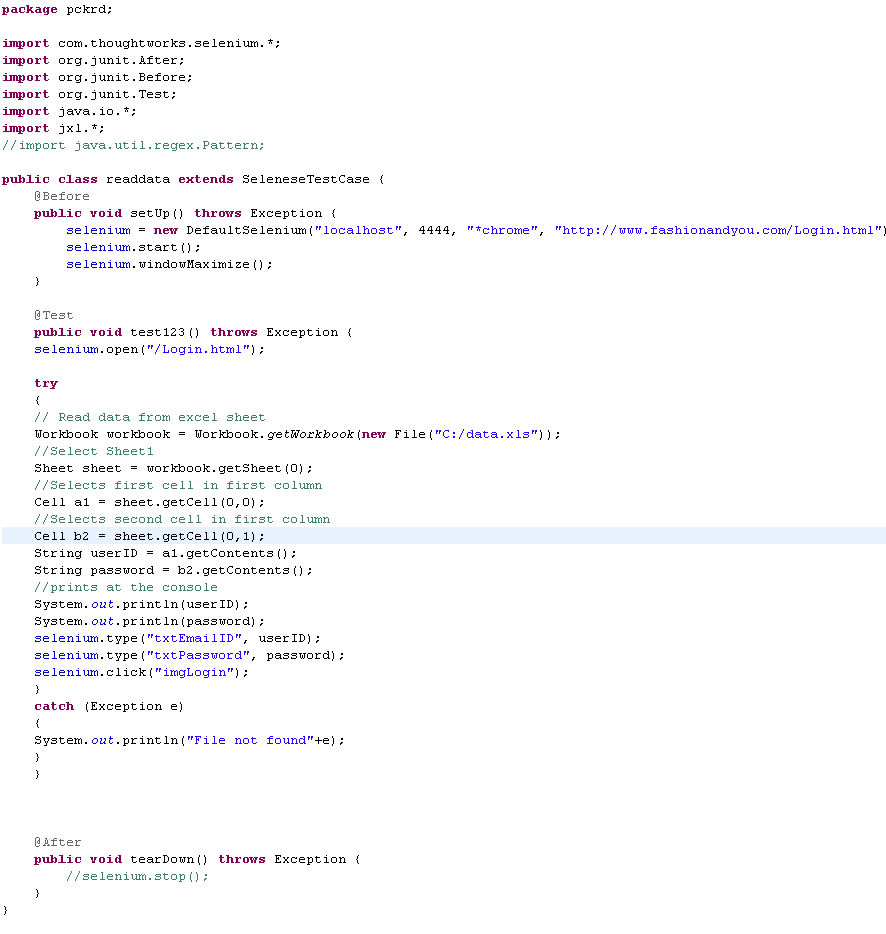Click commented 'import java.util.regex.Pattern' line

[x=133, y=145]
